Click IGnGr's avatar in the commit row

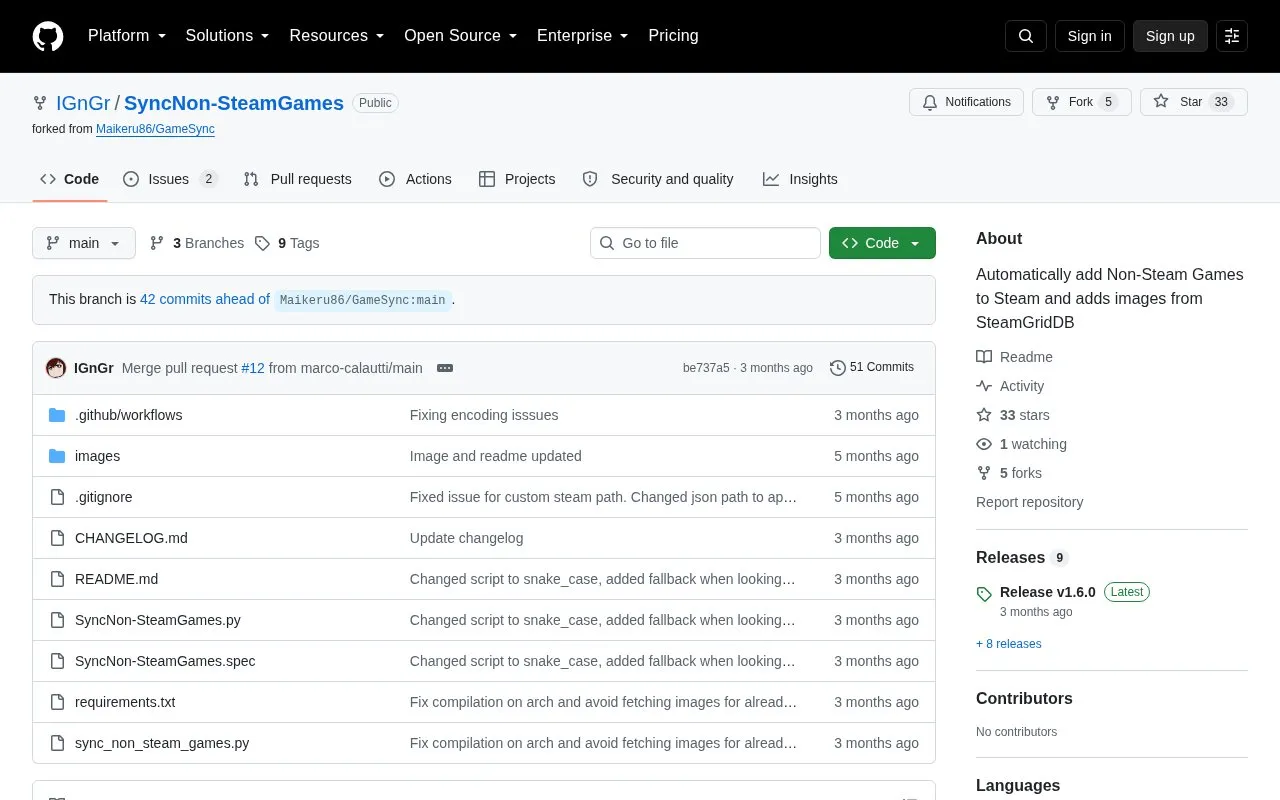point(56,368)
